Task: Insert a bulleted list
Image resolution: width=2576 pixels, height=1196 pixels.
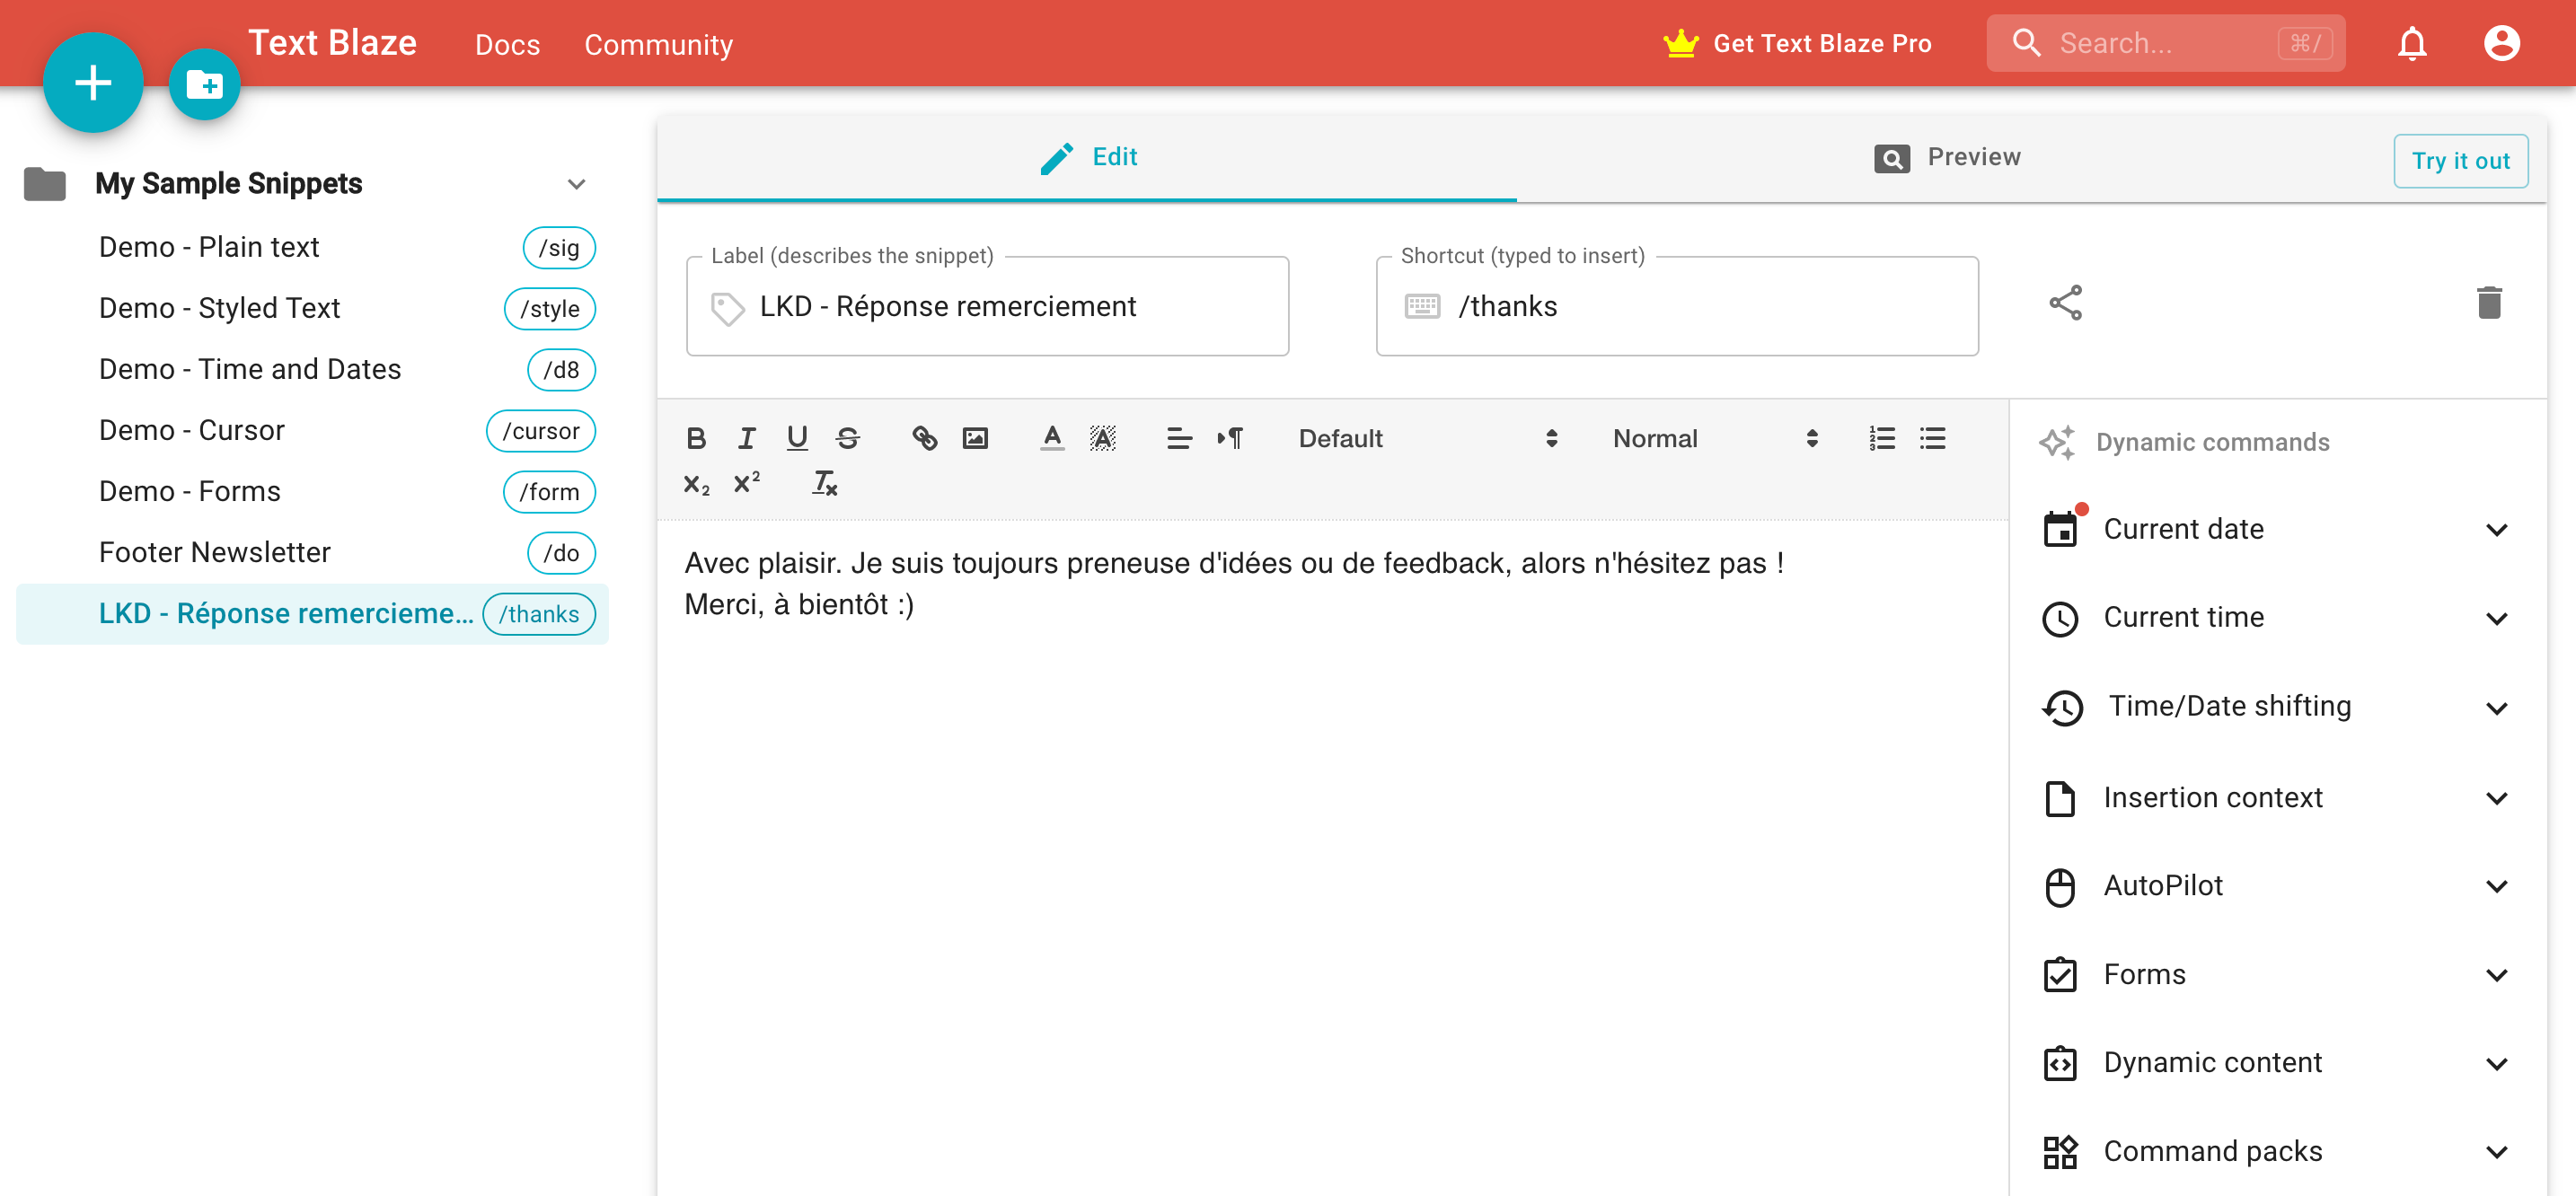Action: click(1932, 438)
